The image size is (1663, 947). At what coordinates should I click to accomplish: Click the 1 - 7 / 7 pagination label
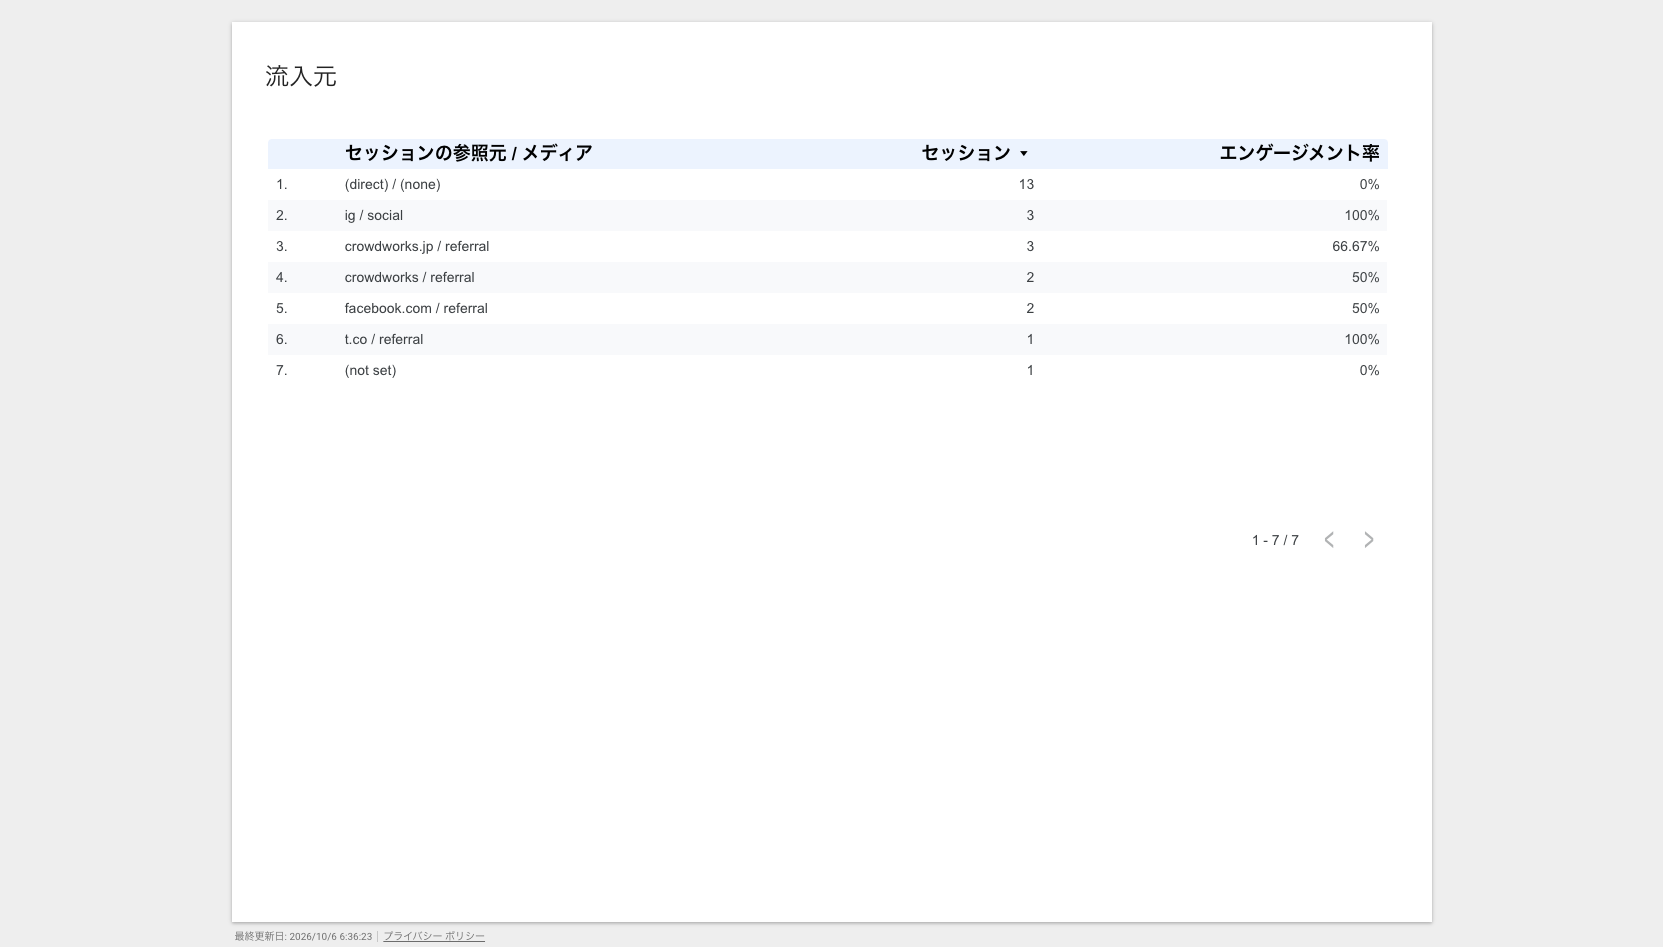click(1275, 540)
